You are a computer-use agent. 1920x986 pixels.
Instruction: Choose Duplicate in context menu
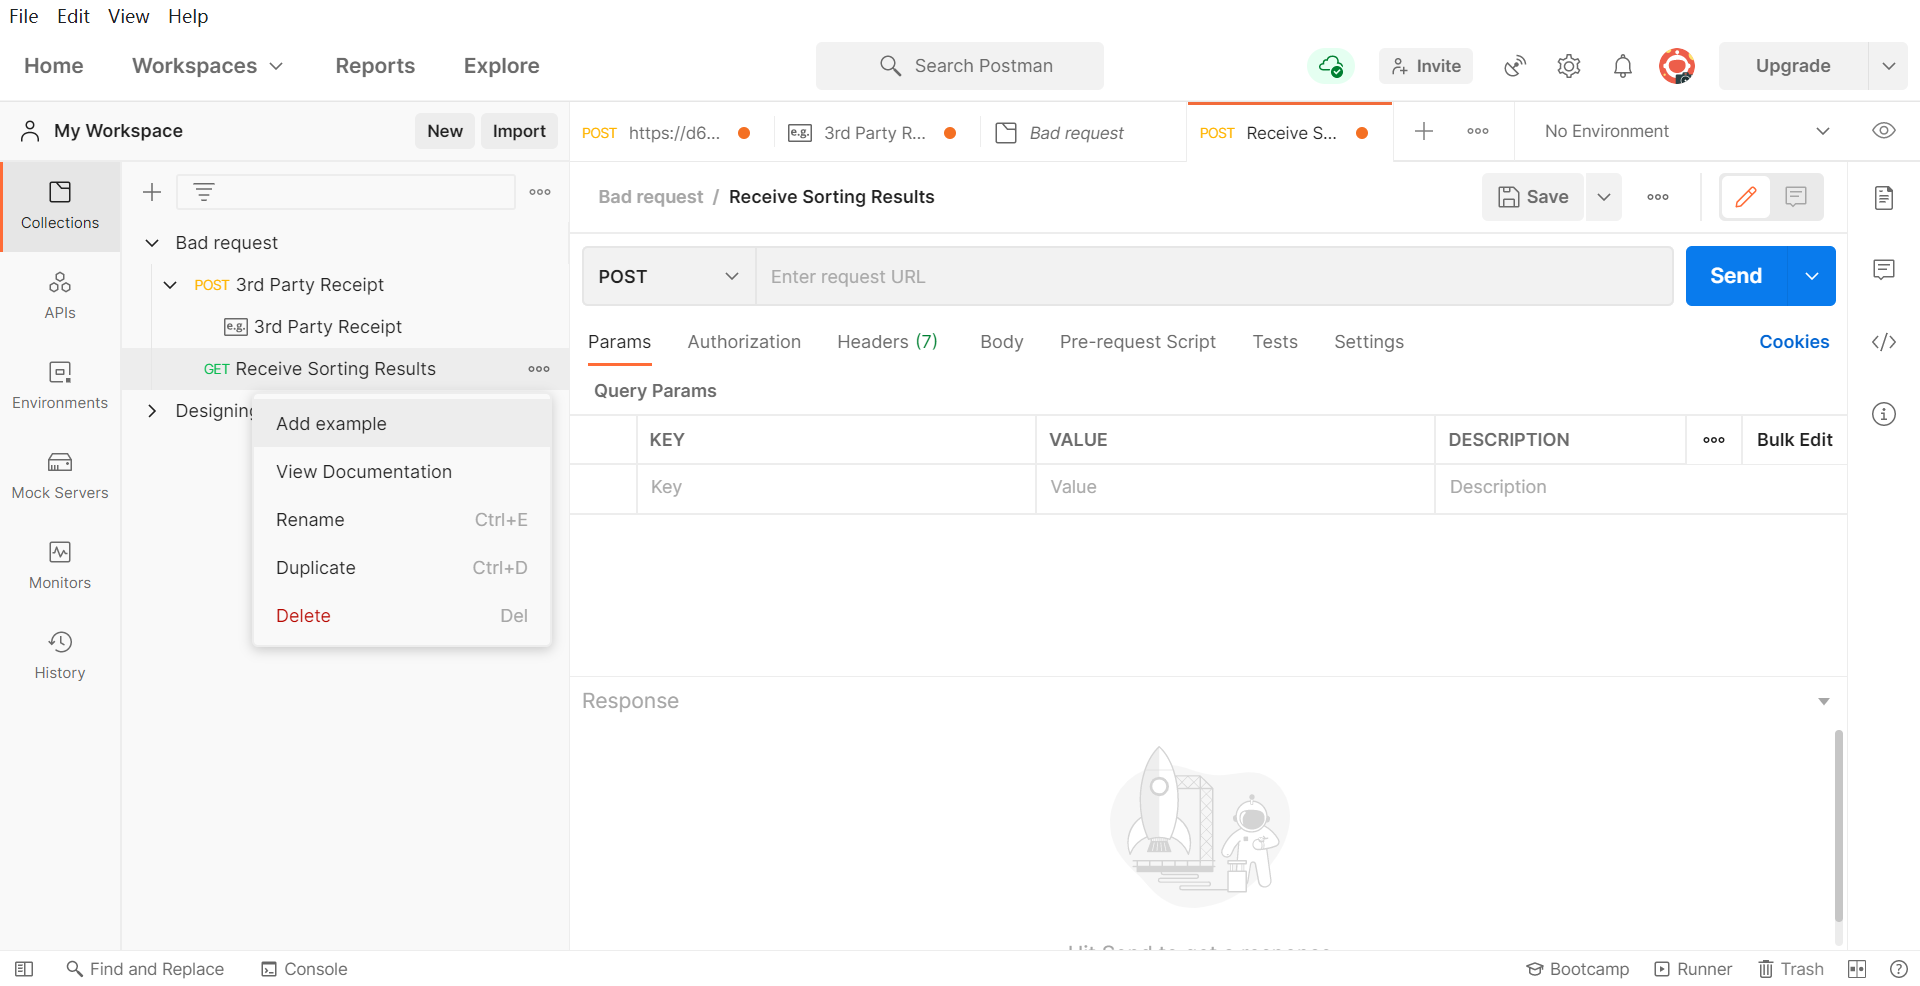[x=402, y=568]
